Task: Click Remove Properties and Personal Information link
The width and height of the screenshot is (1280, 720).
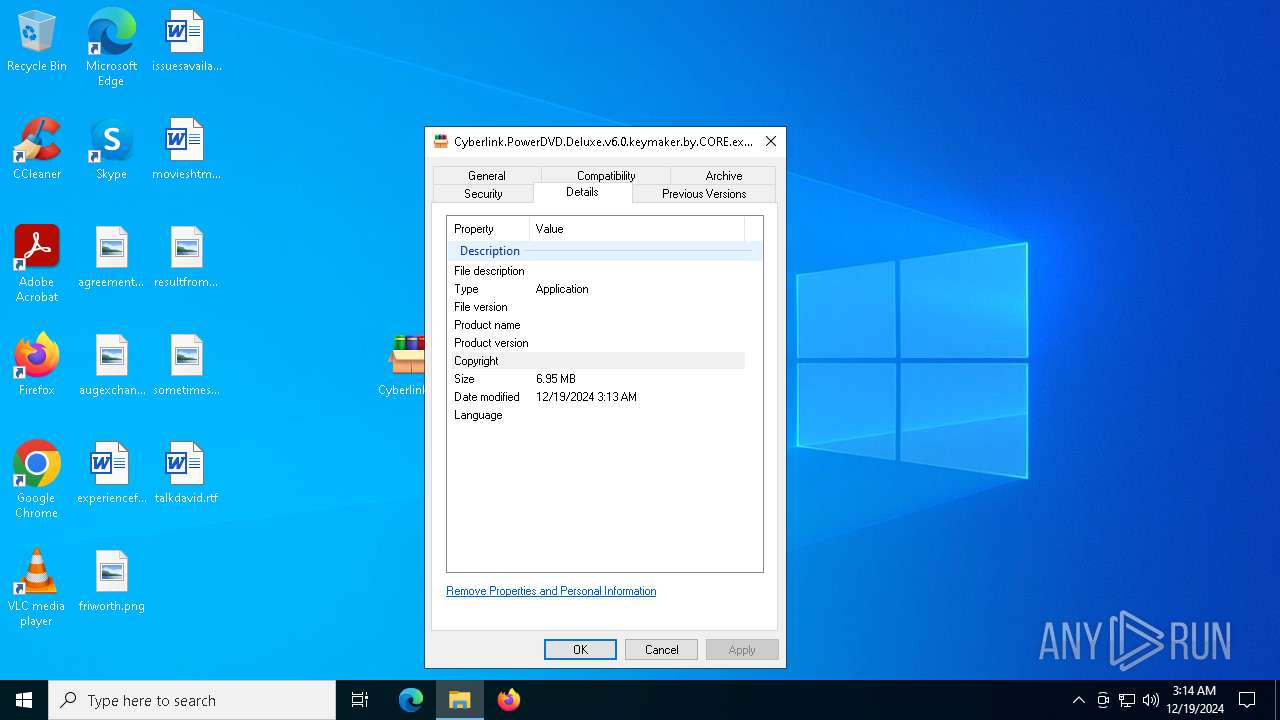Action: click(x=551, y=591)
